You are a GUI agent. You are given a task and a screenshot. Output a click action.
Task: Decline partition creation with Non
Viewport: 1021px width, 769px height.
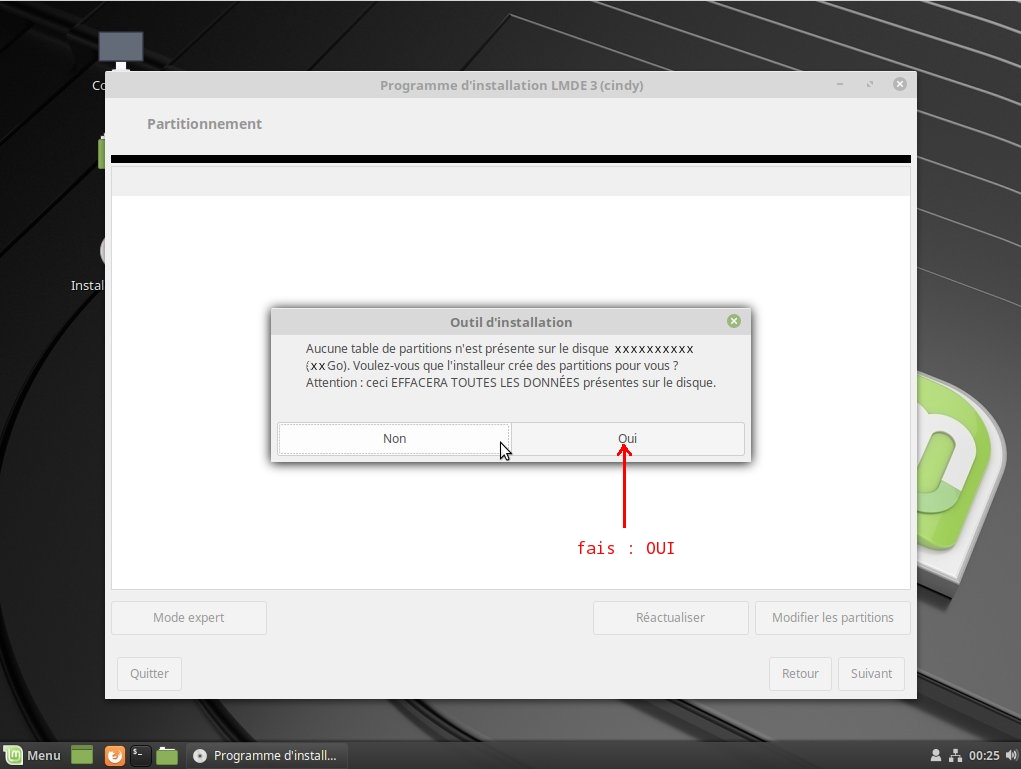pyautogui.click(x=394, y=439)
